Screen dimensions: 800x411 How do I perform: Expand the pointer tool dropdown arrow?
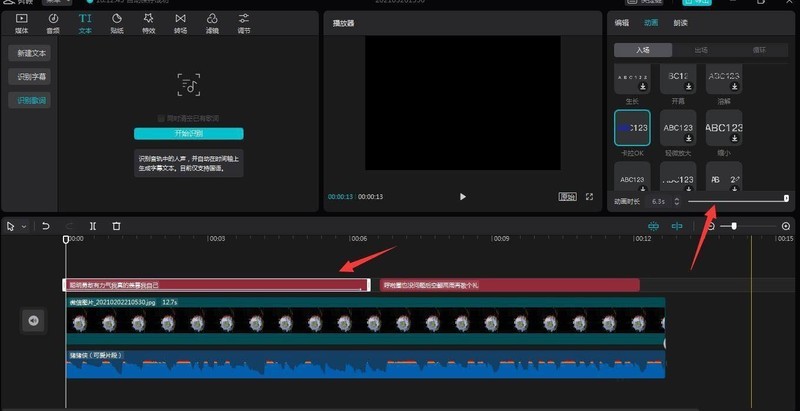click(24, 227)
